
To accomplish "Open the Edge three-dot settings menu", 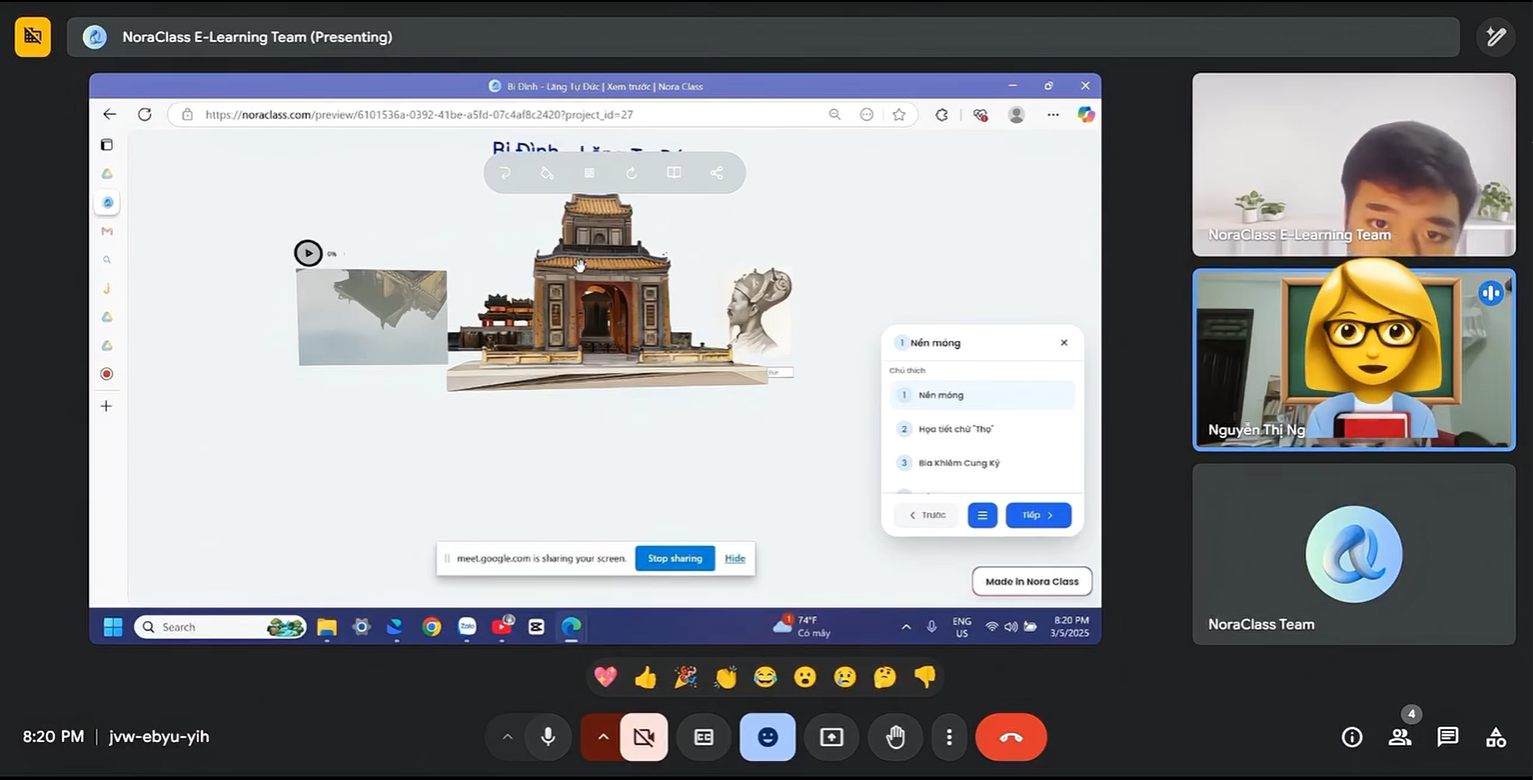I will (1053, 115).
